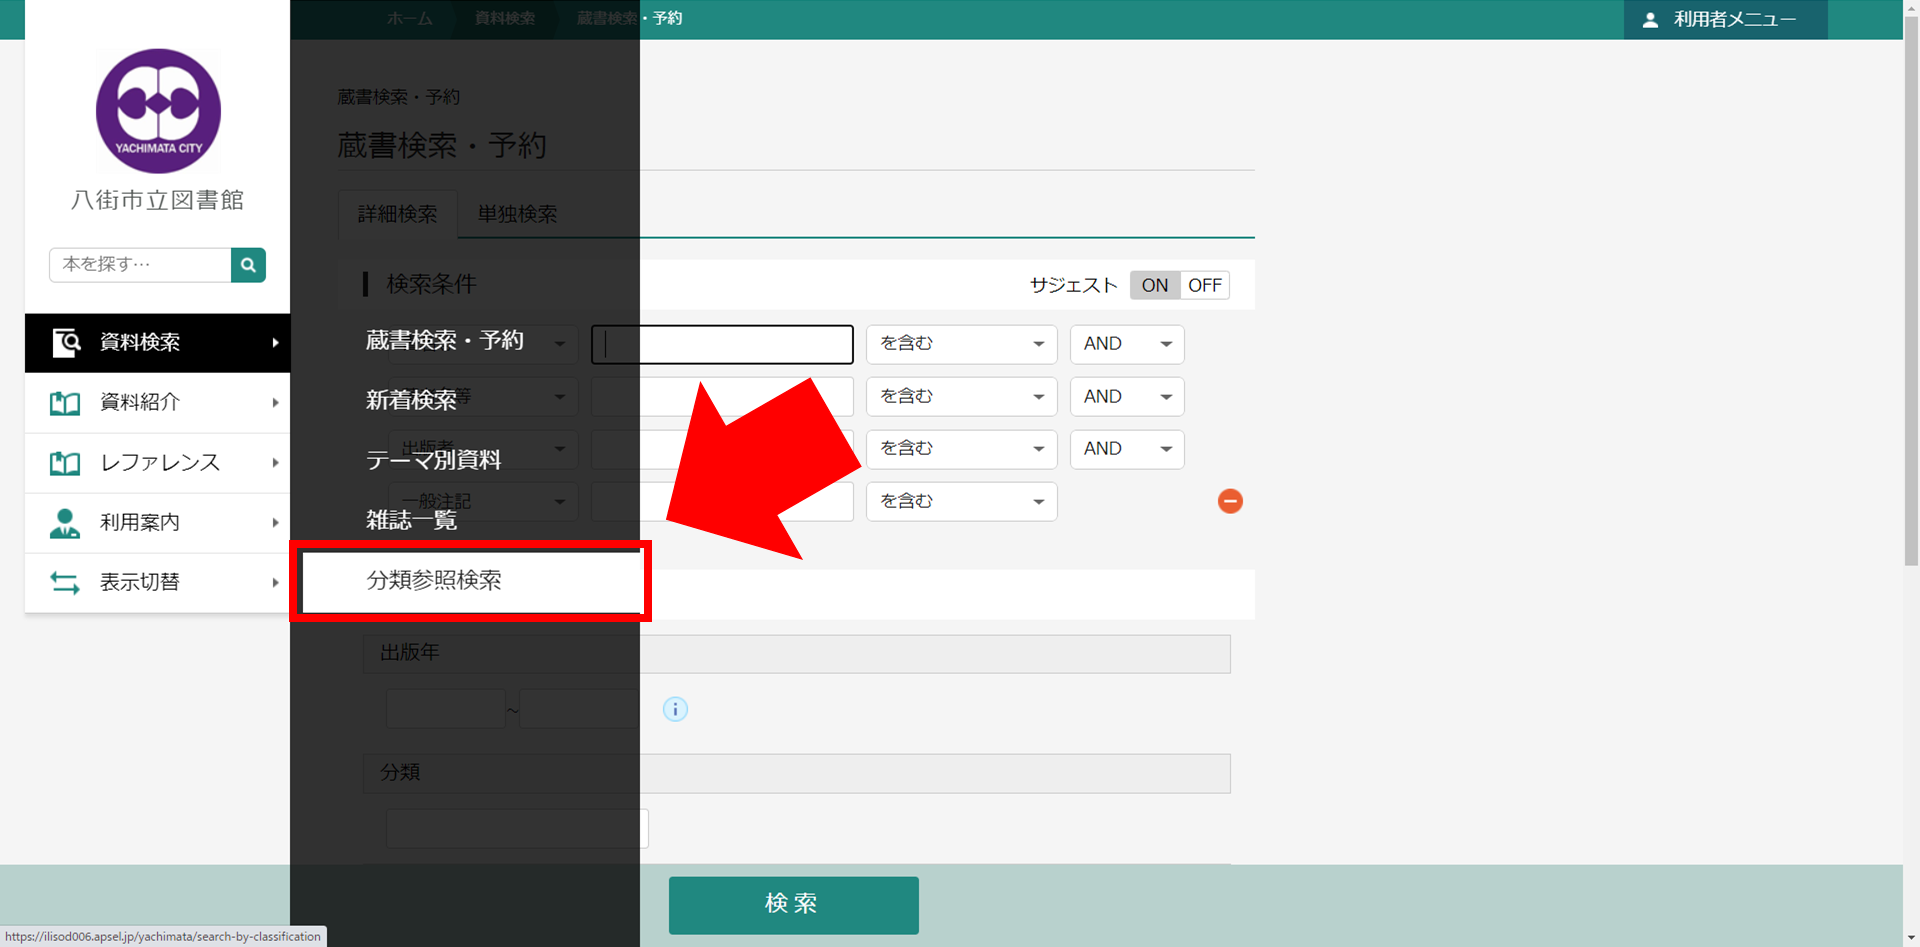Click the 資料検索 magnifier icon
Viewport: 1920px width, 947px height.
[x=66, y=342]
